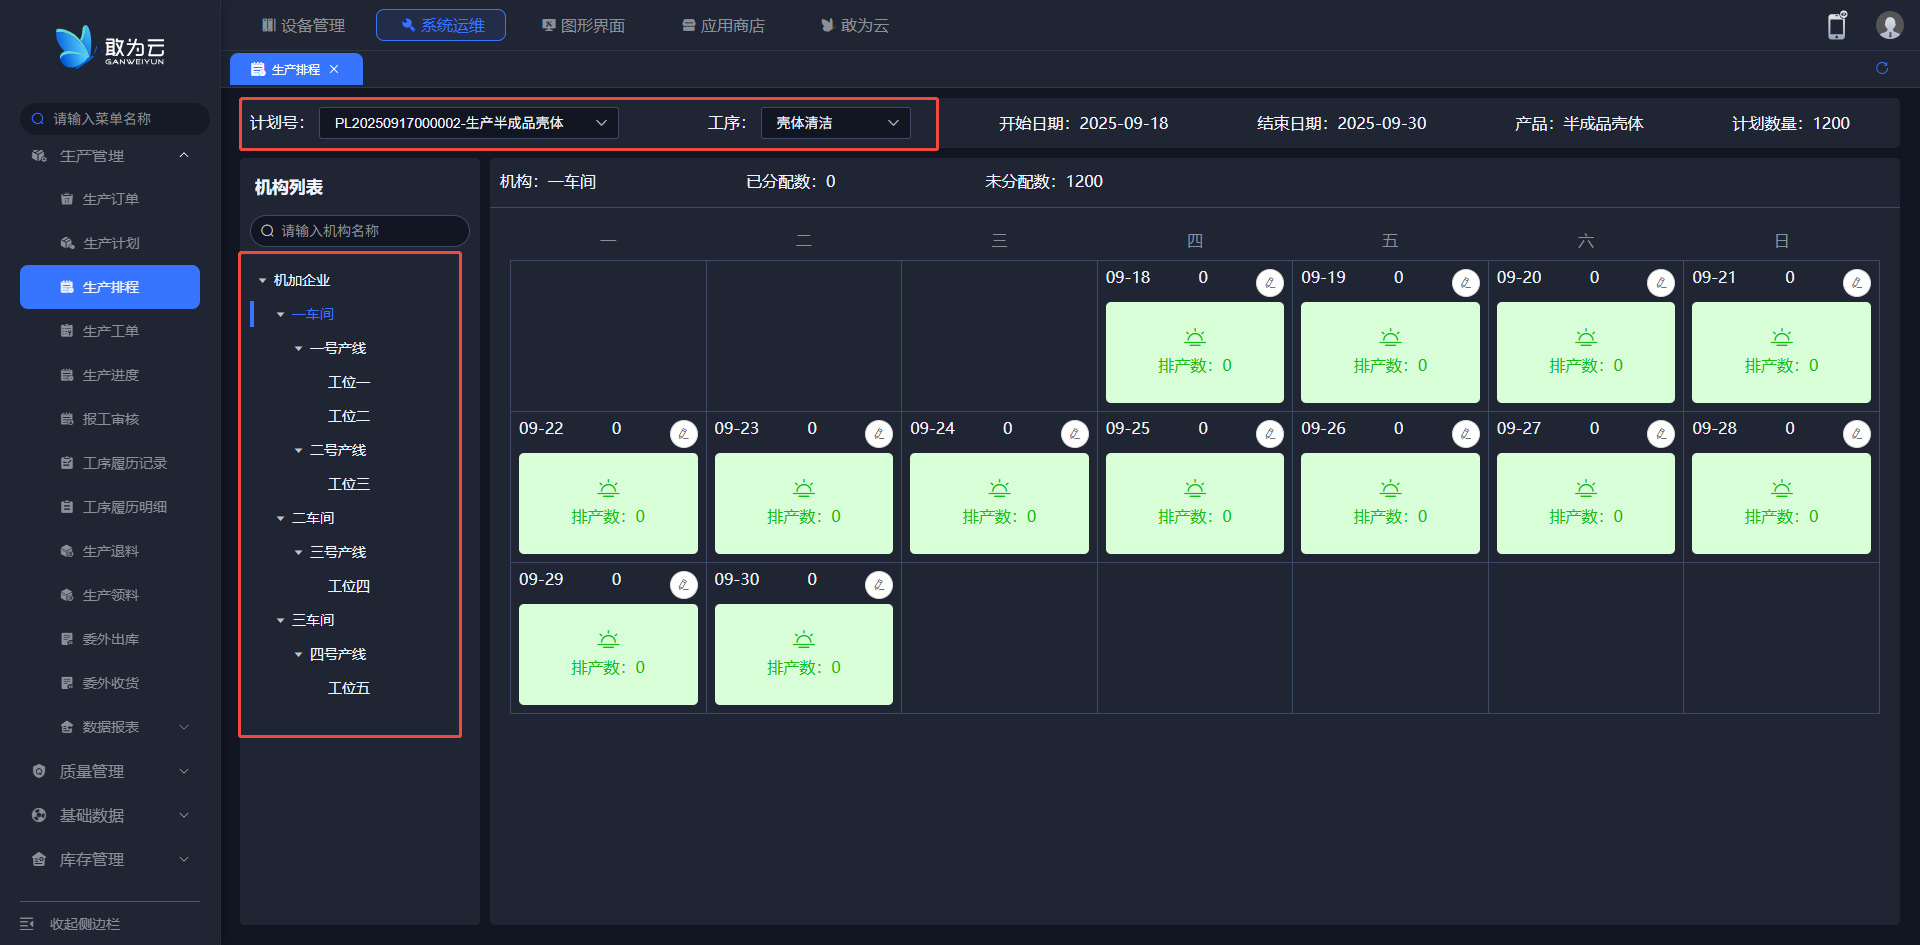Close the 生产排程 tab
Screen dimensions: 1920x945
tap(334, 69)
